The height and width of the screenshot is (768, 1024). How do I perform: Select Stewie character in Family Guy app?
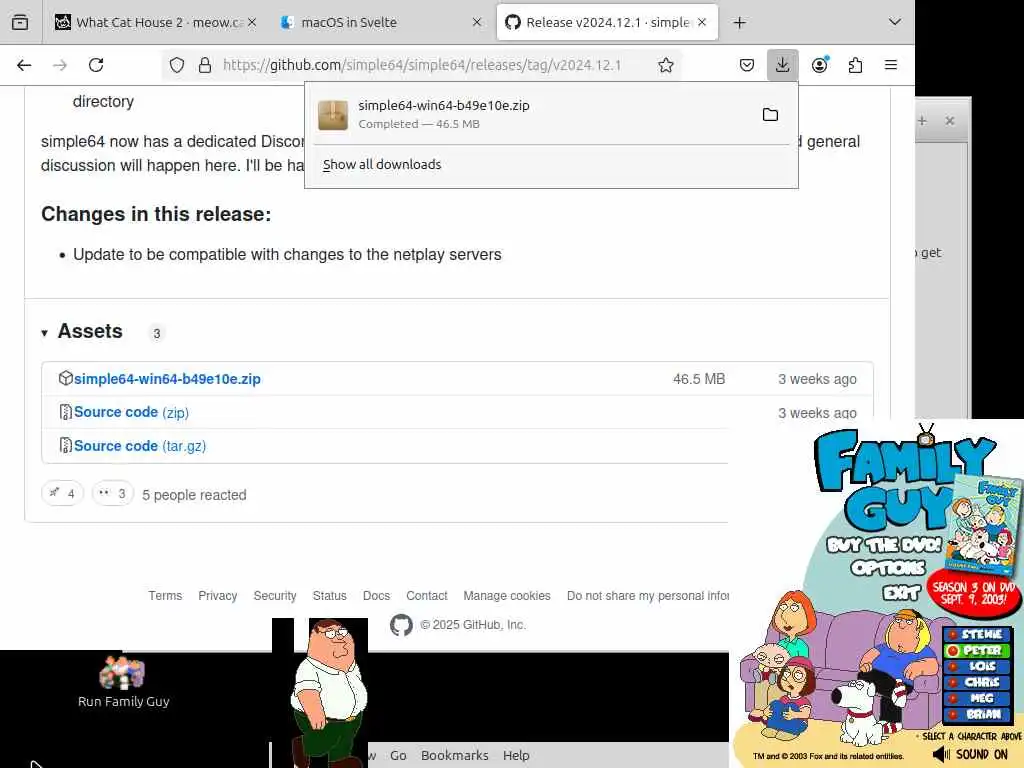click(976, 634)
